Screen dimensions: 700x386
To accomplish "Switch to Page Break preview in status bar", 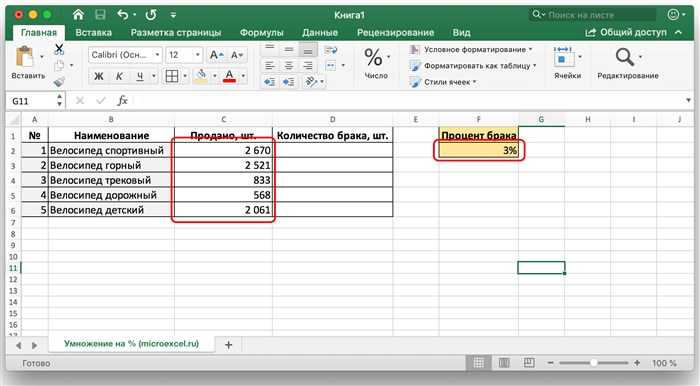I will point(529,363).
